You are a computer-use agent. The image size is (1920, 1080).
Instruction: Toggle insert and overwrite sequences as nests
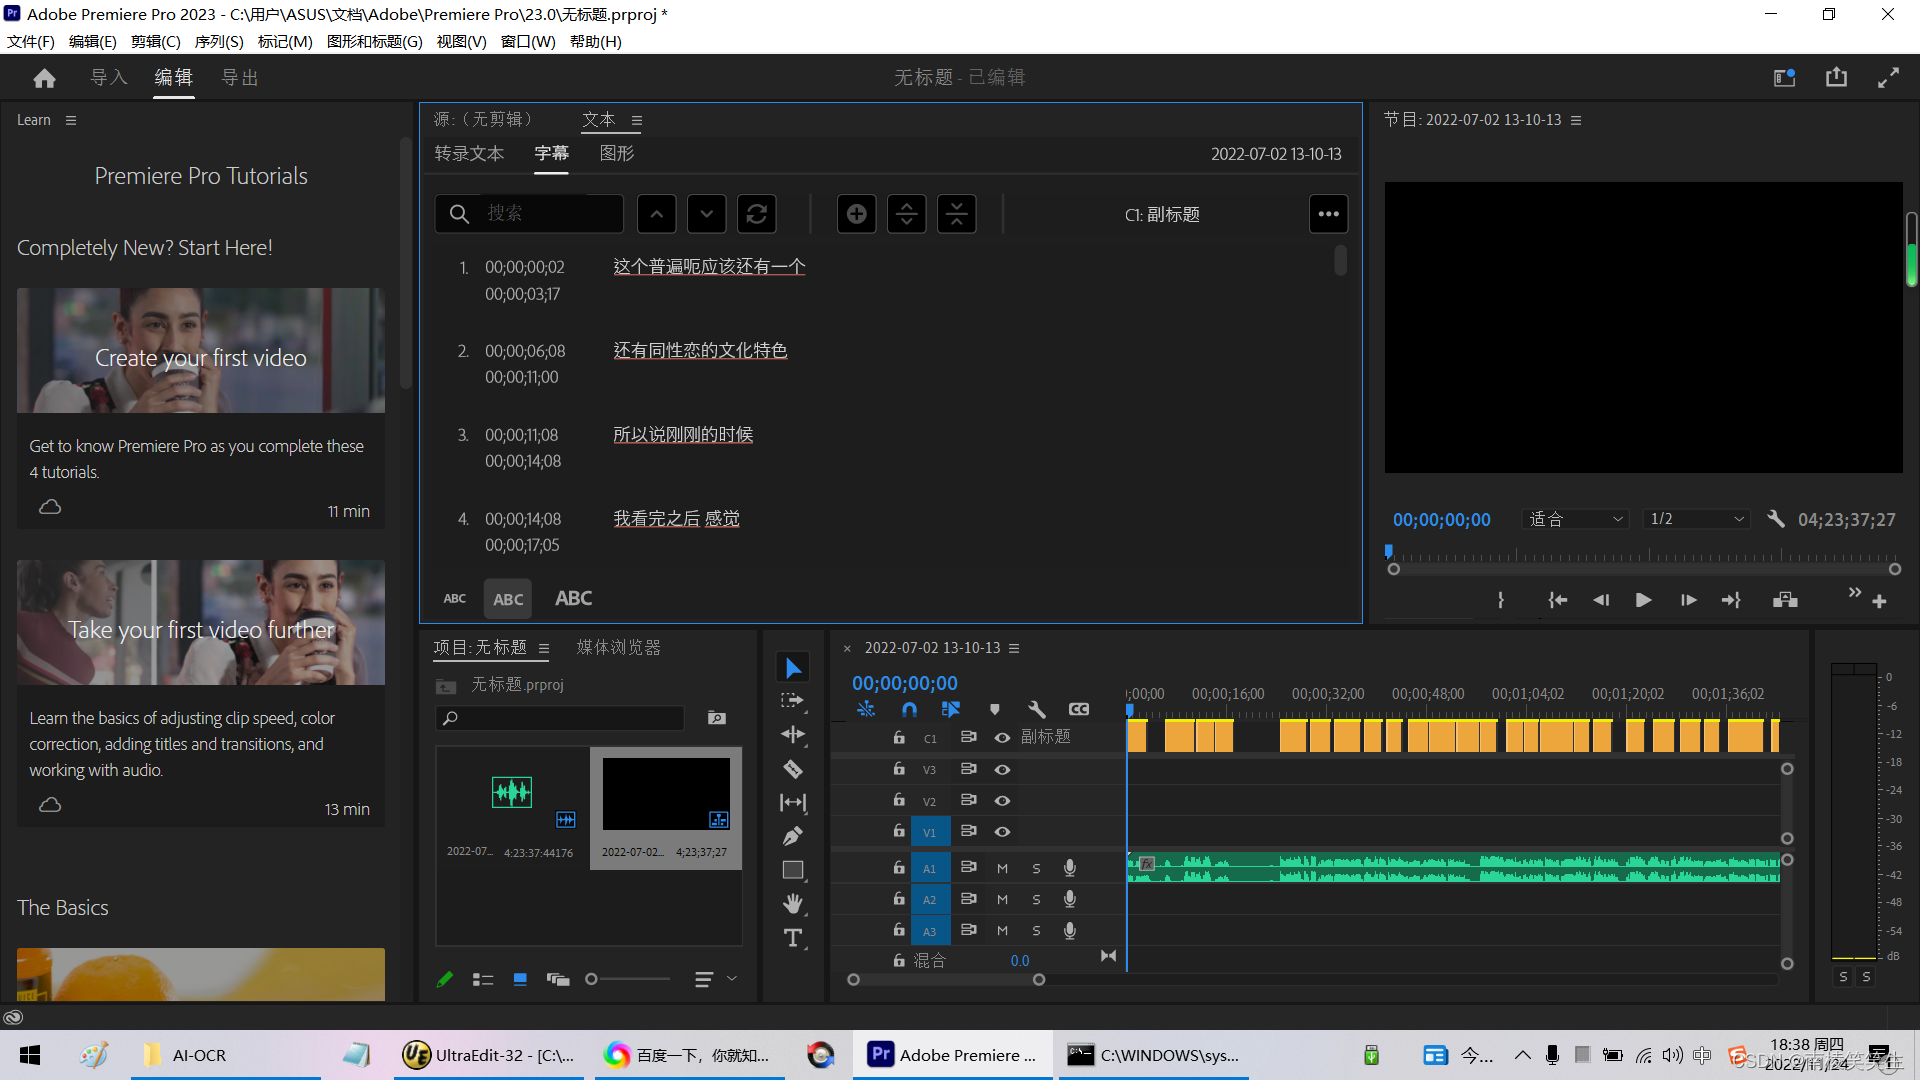tap(866, 709)
